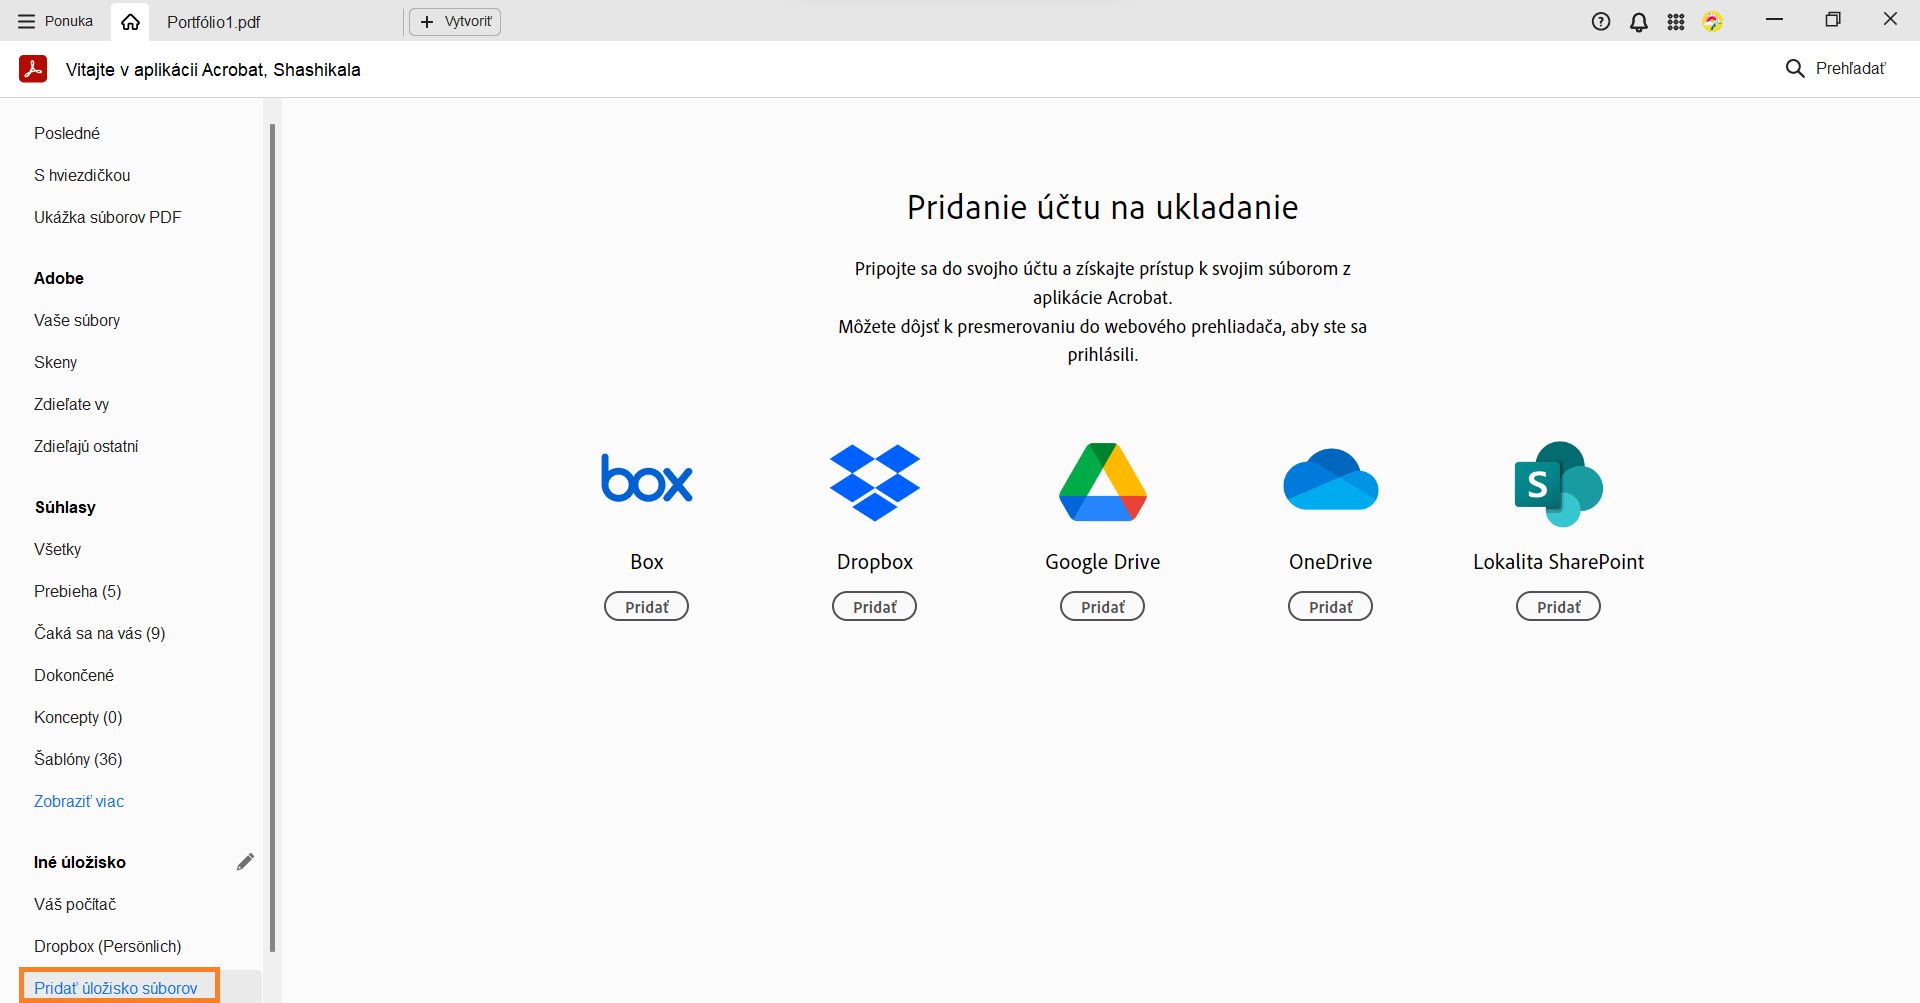1920x1003 pixels.
Task: Expand the list with Zobraziť viac
Action: 79,801
